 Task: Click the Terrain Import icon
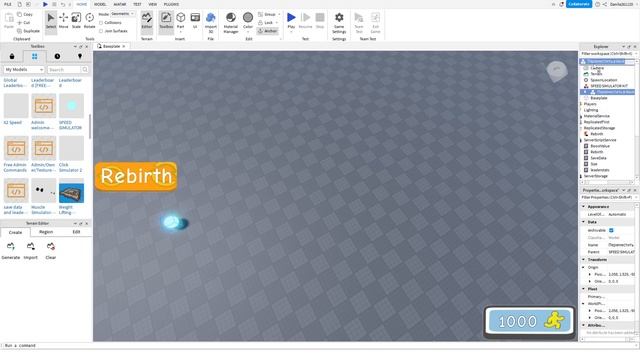(31, 247)
